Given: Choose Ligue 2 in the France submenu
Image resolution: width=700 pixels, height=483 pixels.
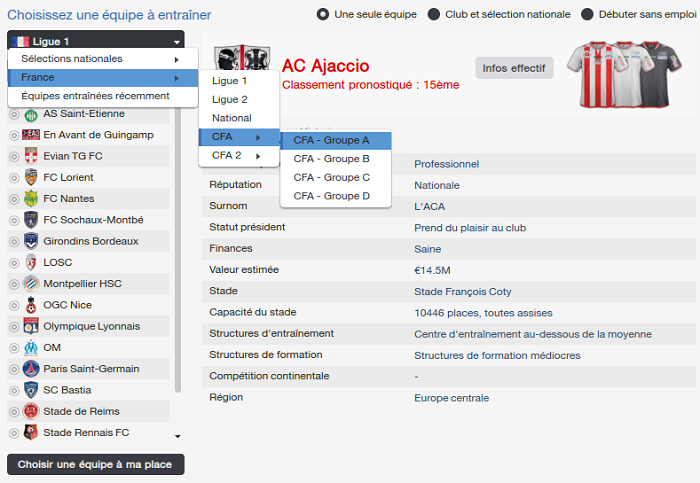Looking at the screenshot, I should pos(239,100).
